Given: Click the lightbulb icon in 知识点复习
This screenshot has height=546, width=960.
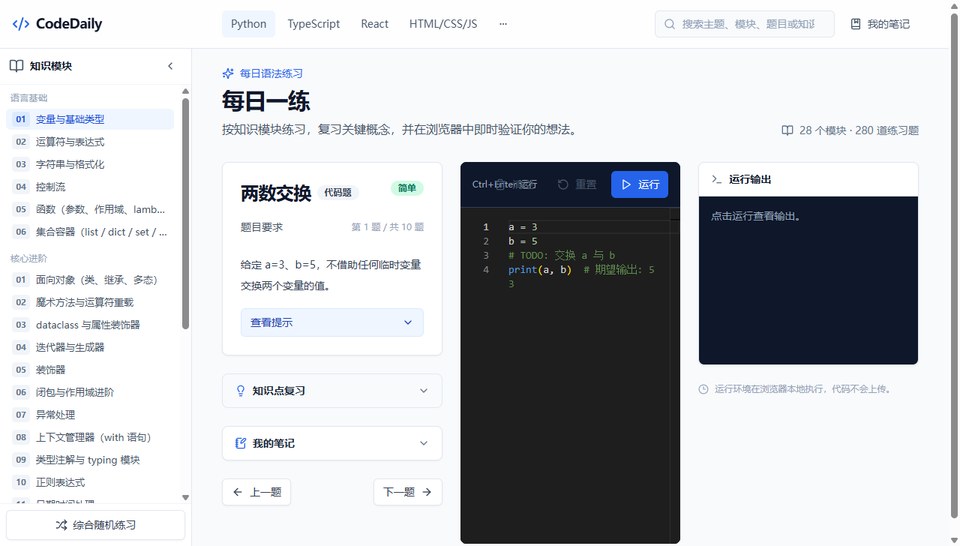Looking at the screenshot, I should 241,391.
